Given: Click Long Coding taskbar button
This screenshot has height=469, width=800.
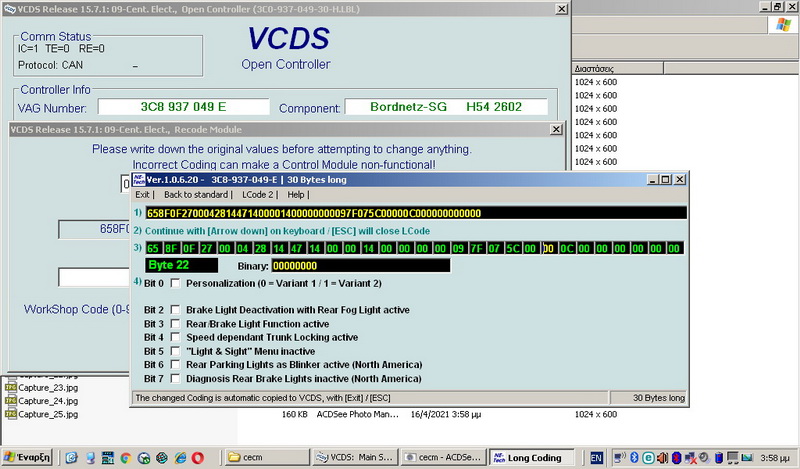Looking at the screenshot, I should [x=531, y=458].
